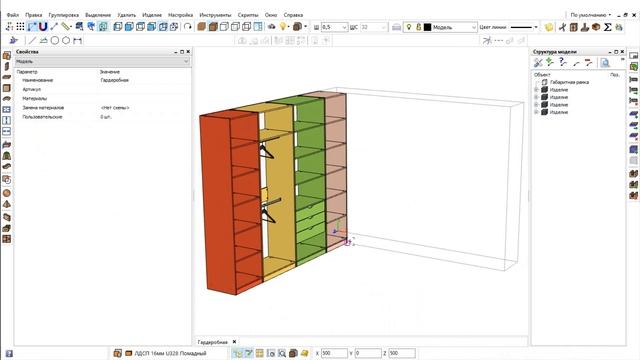Close the Гардеробная tab with its X
Viewport: 640px width, 360px height.
pos(234,342)
